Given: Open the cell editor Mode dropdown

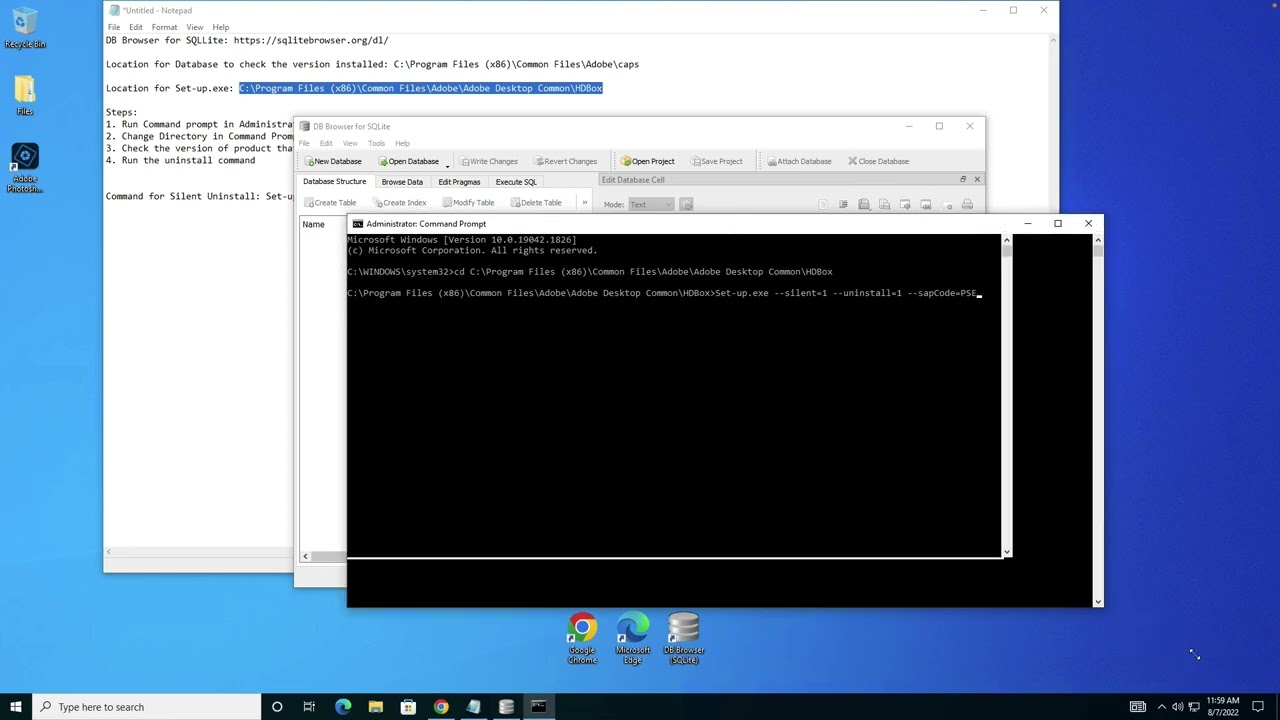Looking at the screenshot, I should 651,204.
